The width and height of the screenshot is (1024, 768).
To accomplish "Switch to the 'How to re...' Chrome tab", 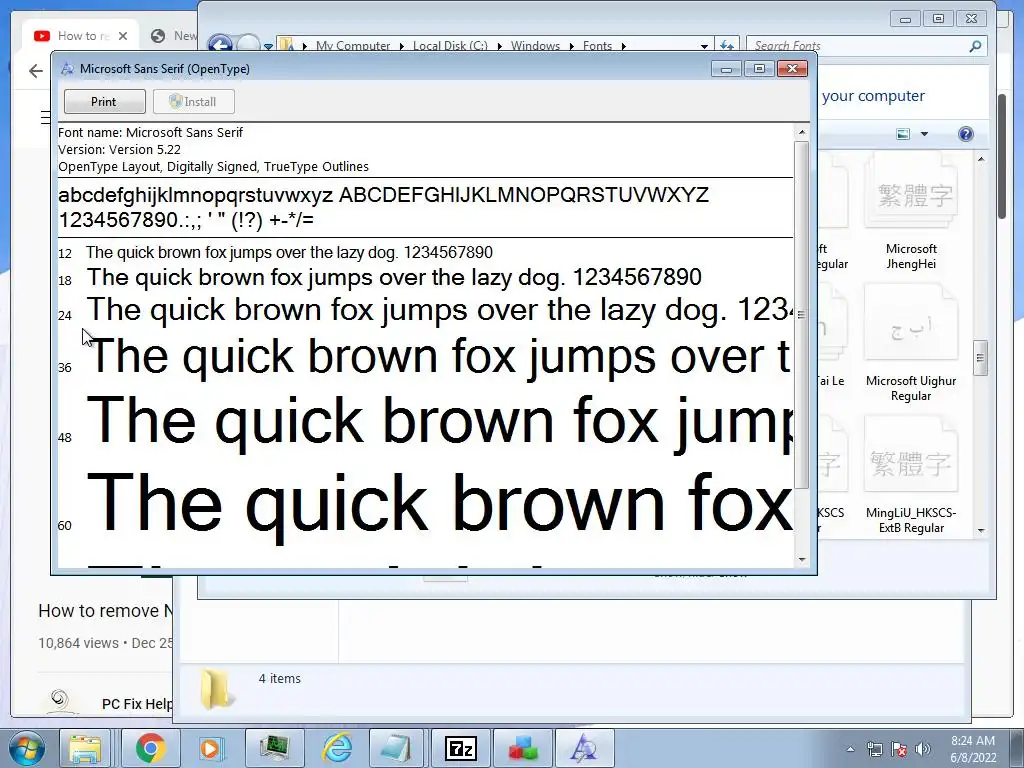I will (x=82, y=36).
